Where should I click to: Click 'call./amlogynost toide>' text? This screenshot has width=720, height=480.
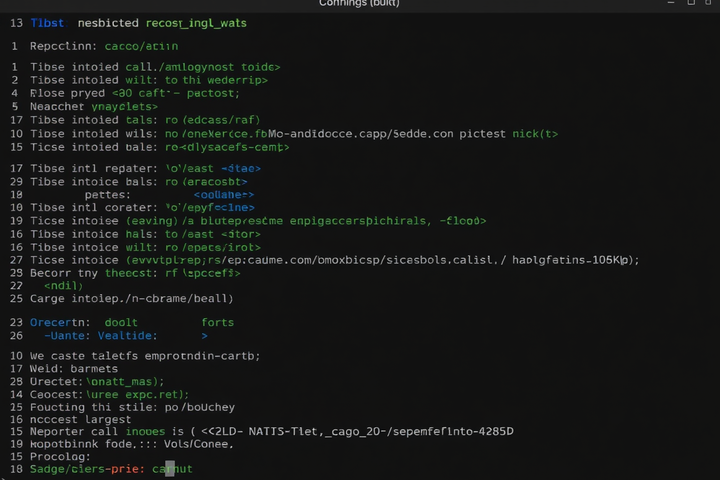point(202,67)
